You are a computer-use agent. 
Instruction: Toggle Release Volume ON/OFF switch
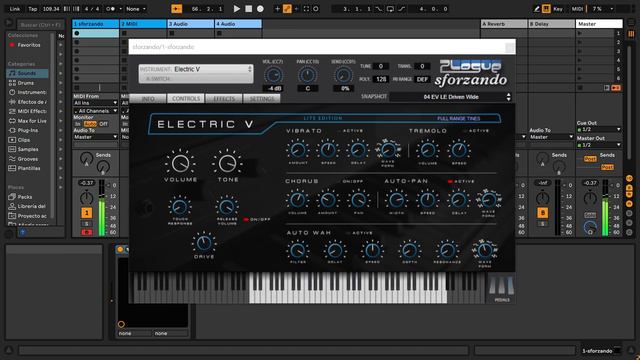coord(257,220)
